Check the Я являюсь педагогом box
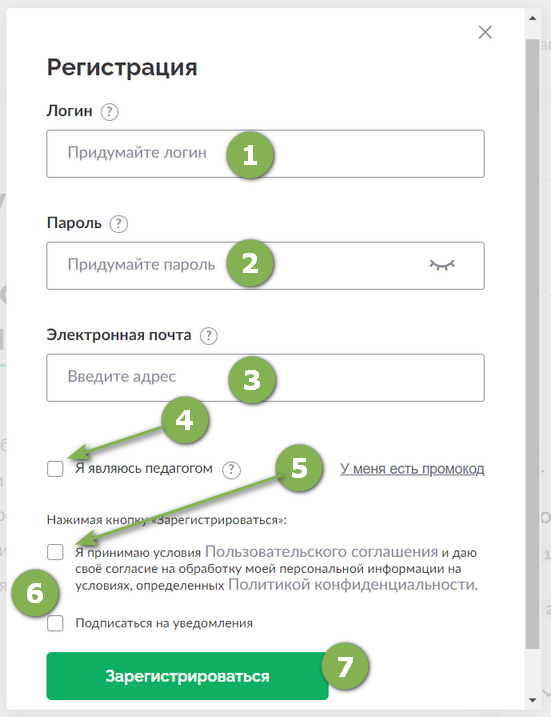The width and height of the screenshot is (551, 717). pos(55,469)
